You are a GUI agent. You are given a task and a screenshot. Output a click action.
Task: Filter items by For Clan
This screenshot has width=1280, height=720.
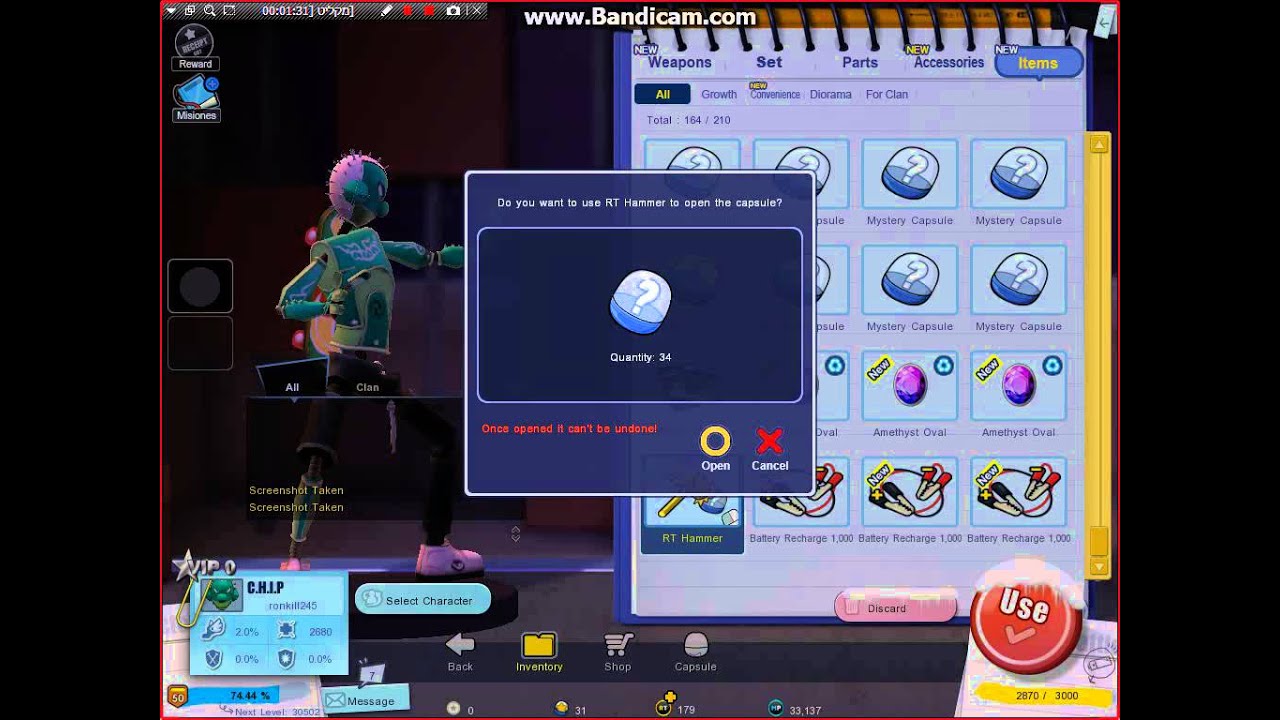(886, 94)
